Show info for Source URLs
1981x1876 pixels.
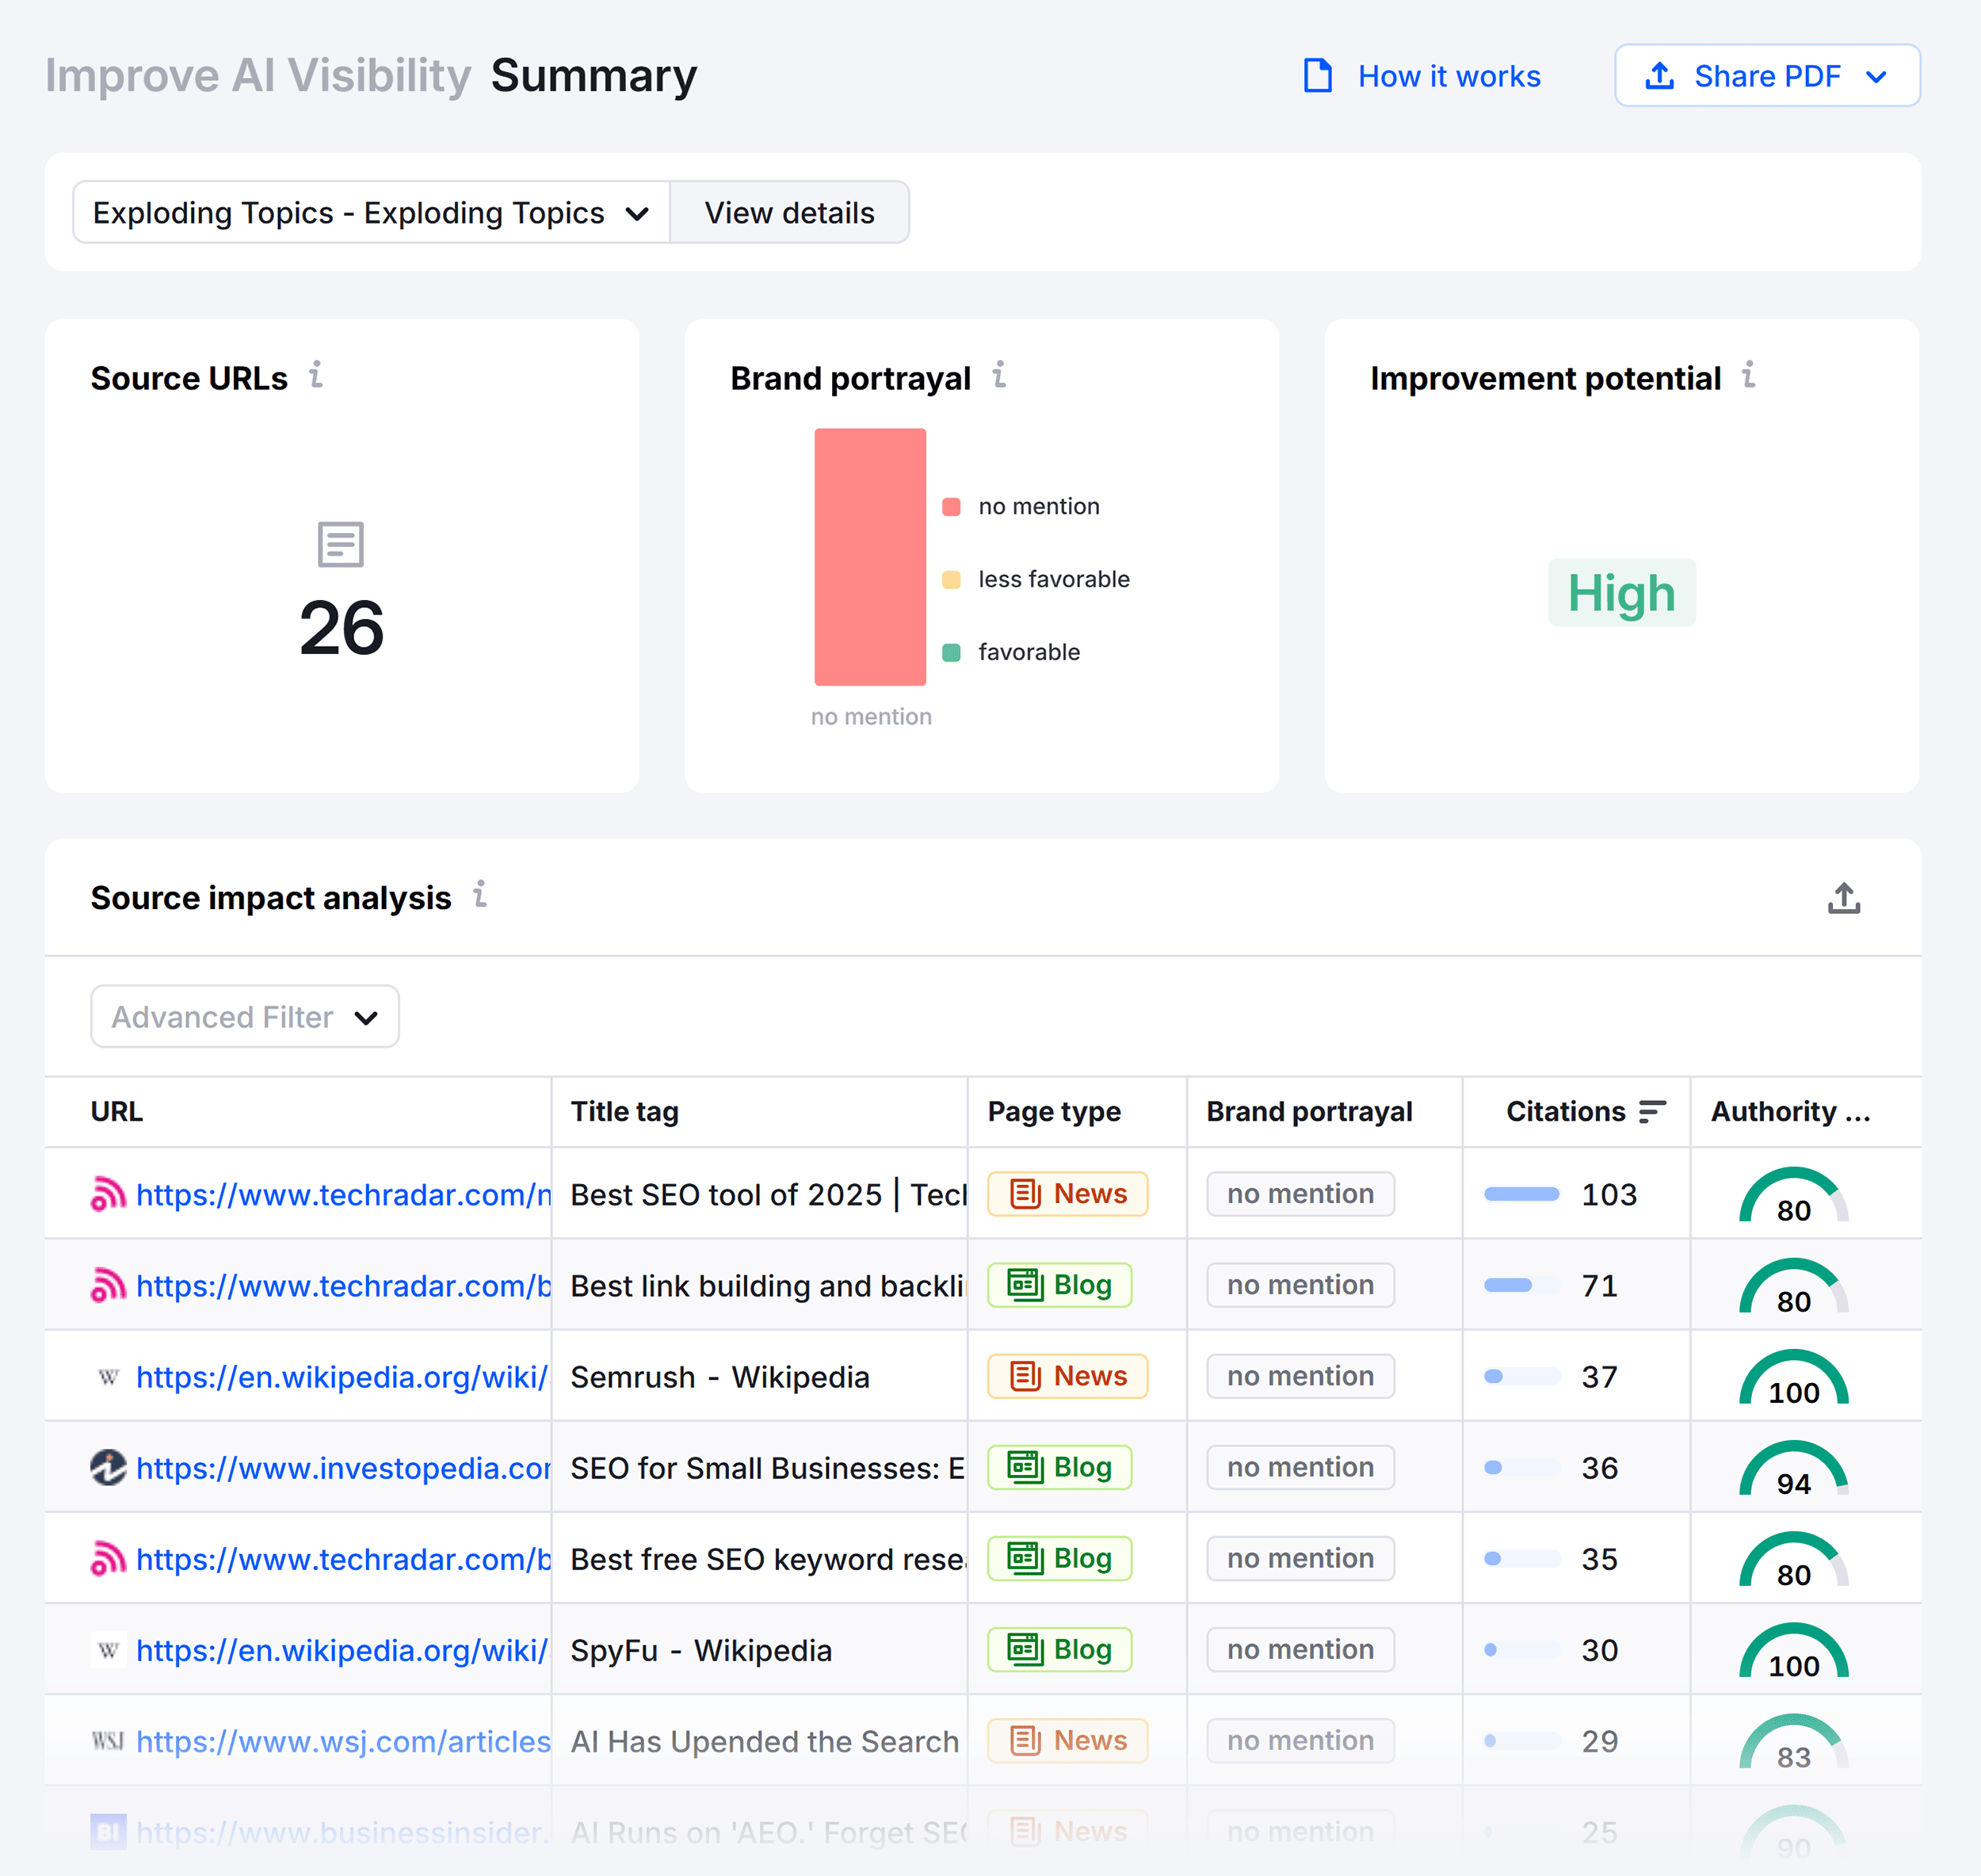coord(316,375)
